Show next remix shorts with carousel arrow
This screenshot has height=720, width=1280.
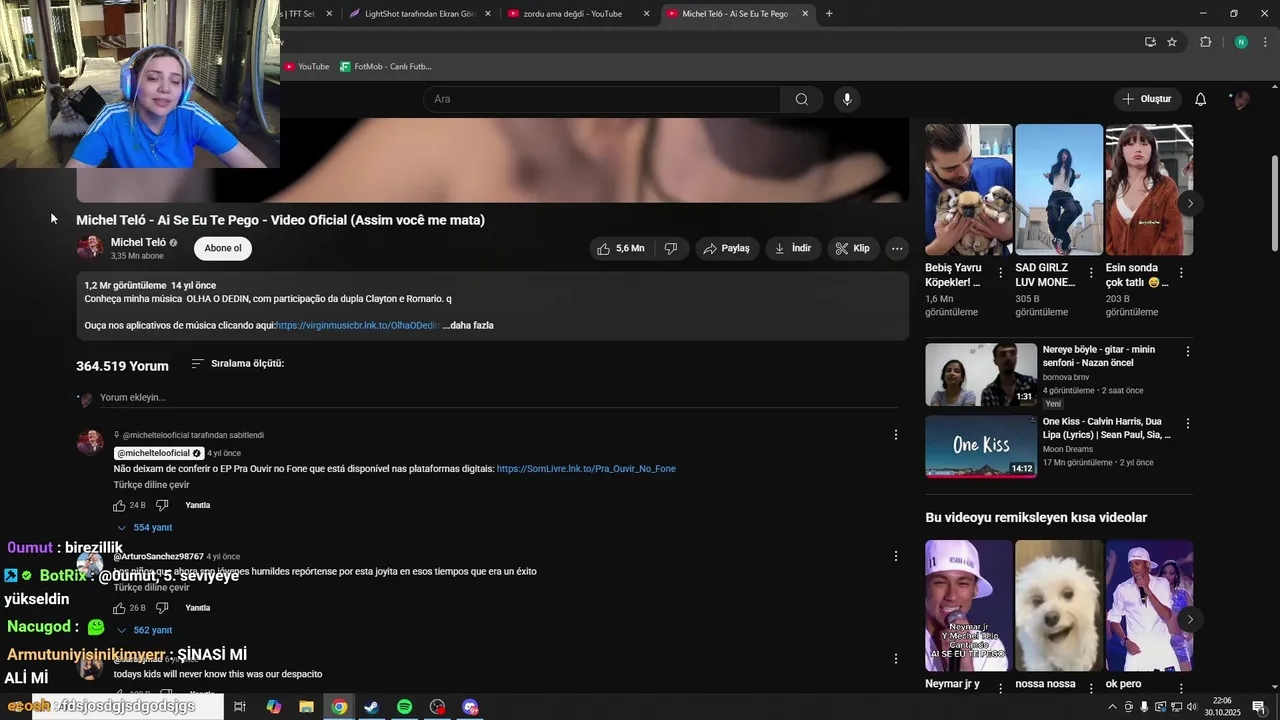pos(1190,620)
